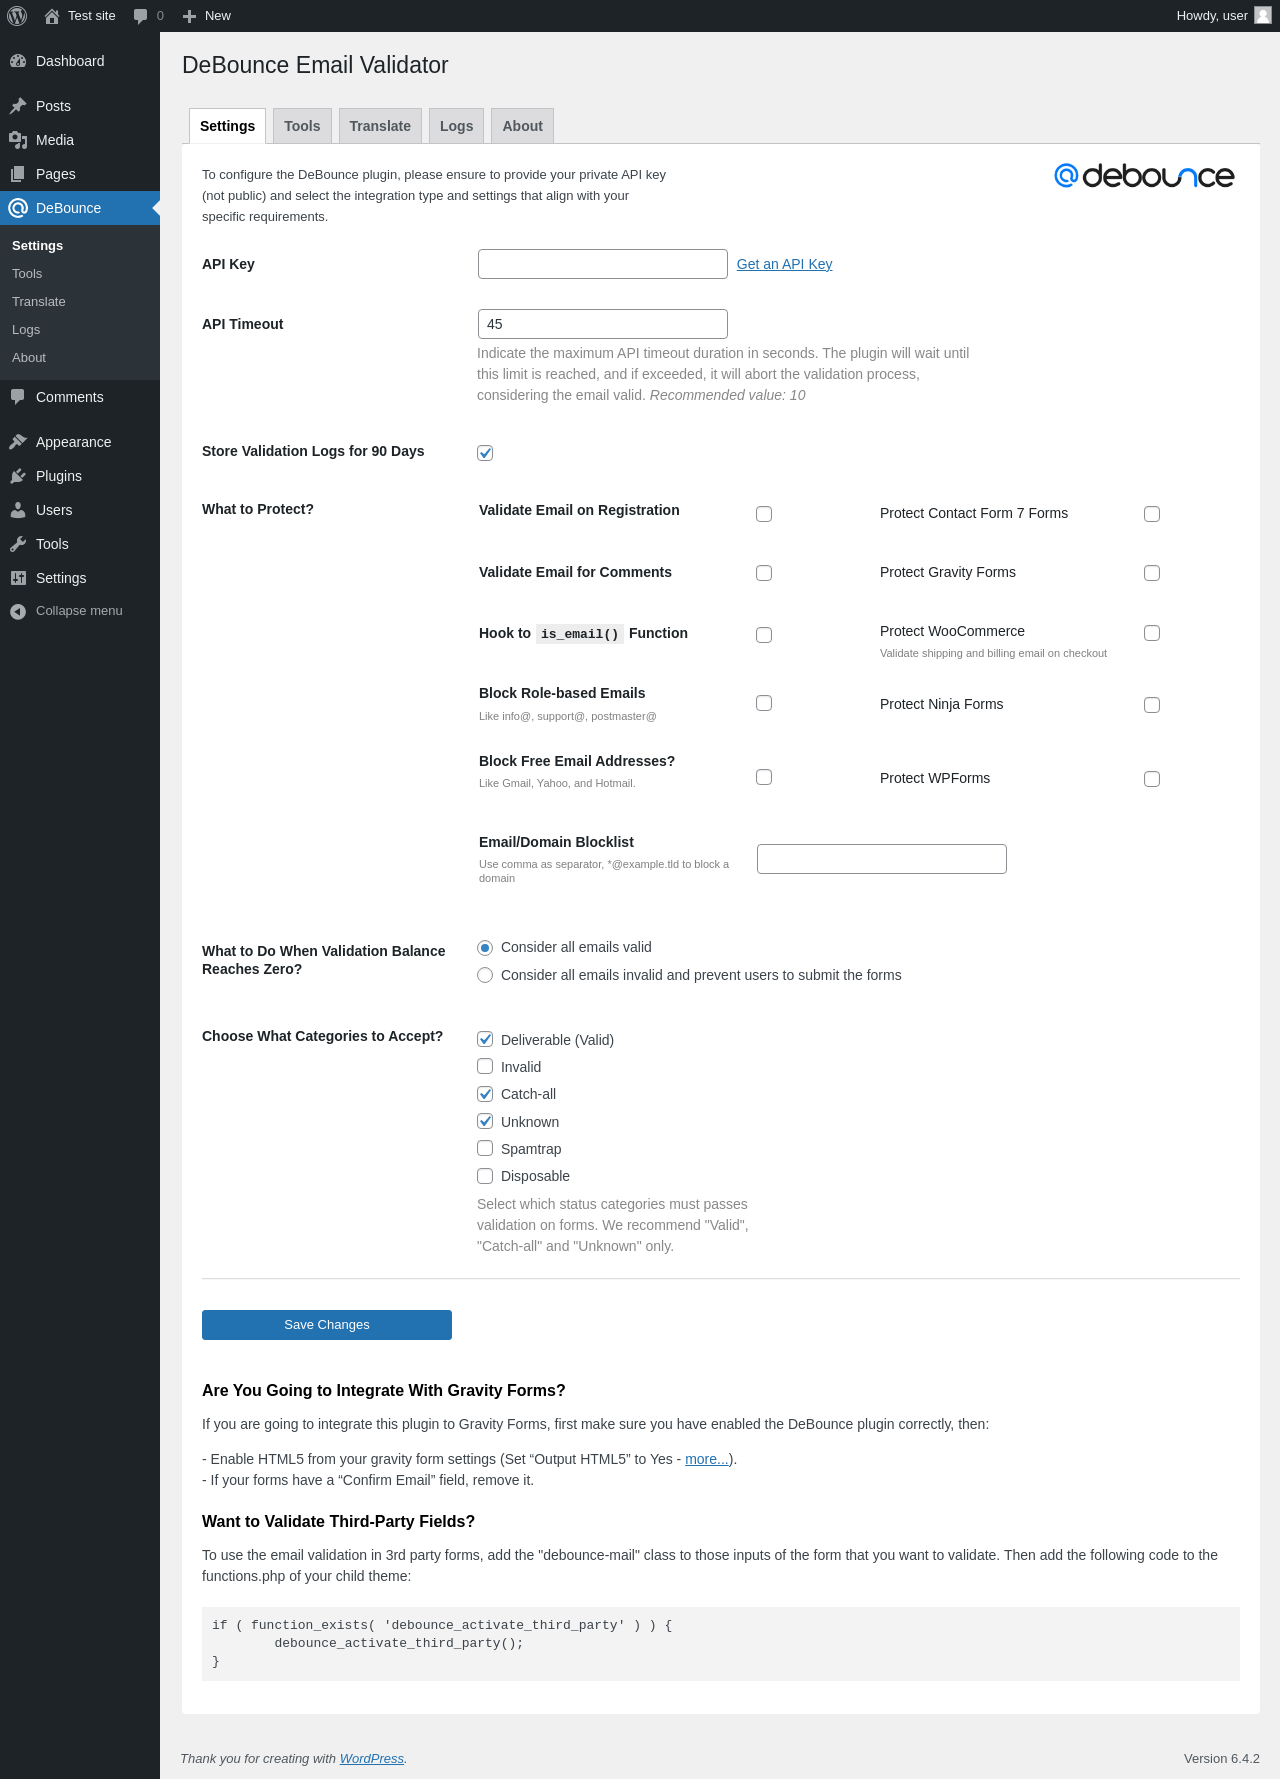The image size is (1280, 1779).
Task: Open the Dashboard gauge icon
Action: coord(18,61)
